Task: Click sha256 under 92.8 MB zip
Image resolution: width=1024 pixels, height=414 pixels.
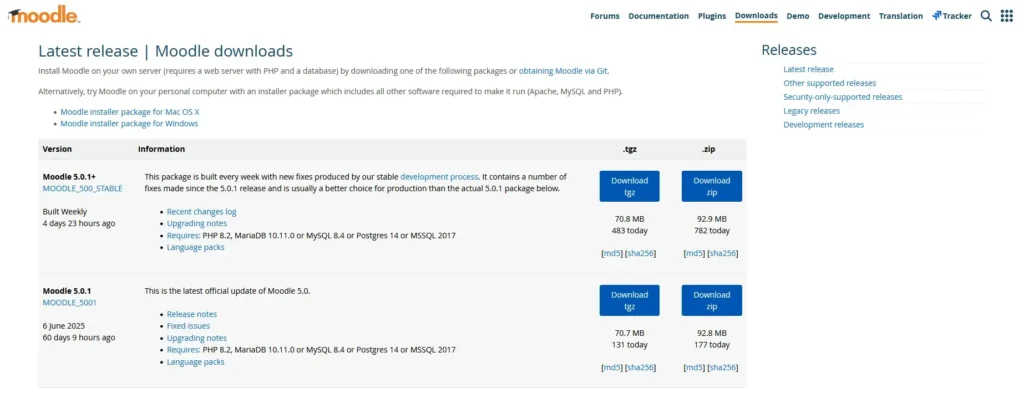Action: (722, 368)
